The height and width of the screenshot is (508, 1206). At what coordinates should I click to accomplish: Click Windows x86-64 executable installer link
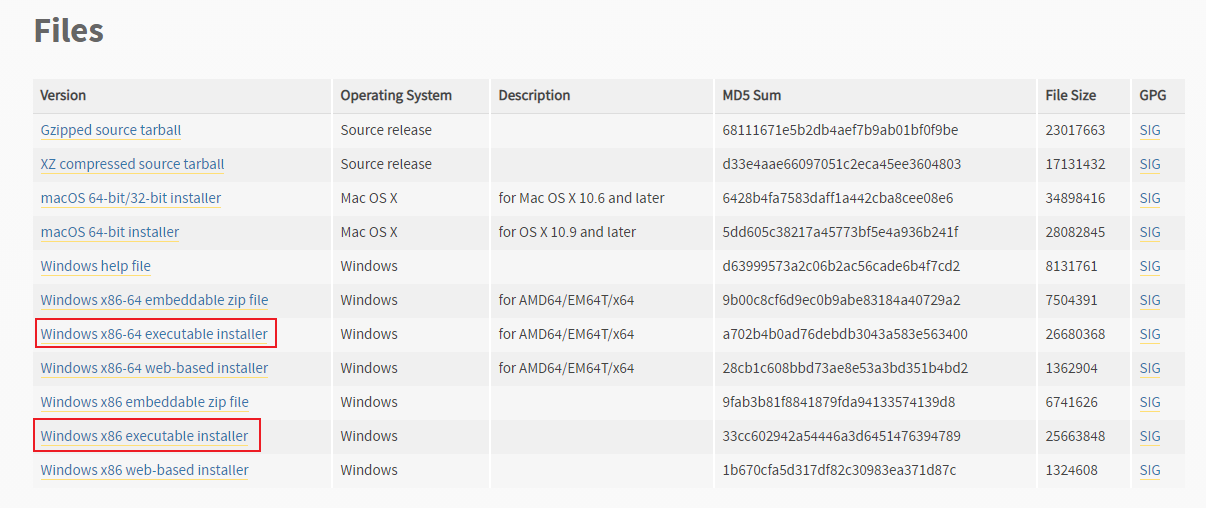(154, 334)
